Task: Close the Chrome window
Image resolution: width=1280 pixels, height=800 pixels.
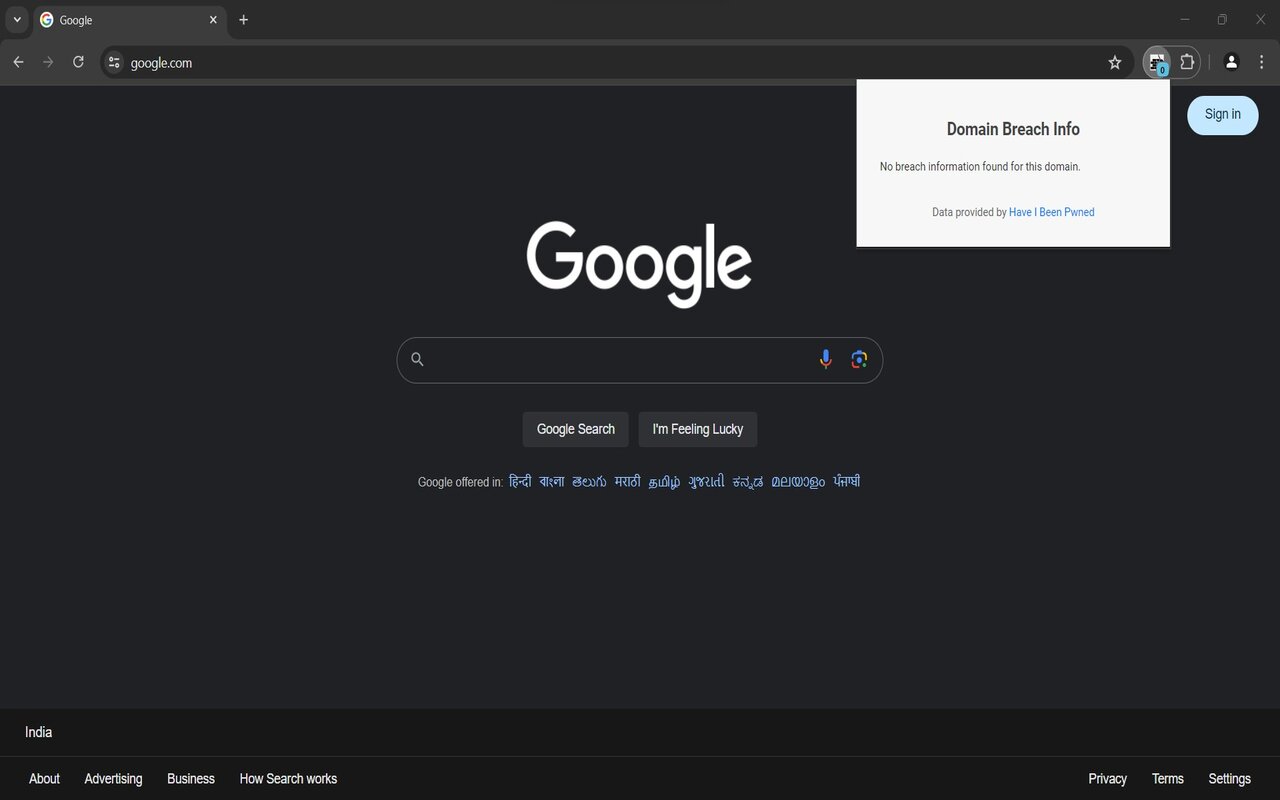Action: (1260, 19)
